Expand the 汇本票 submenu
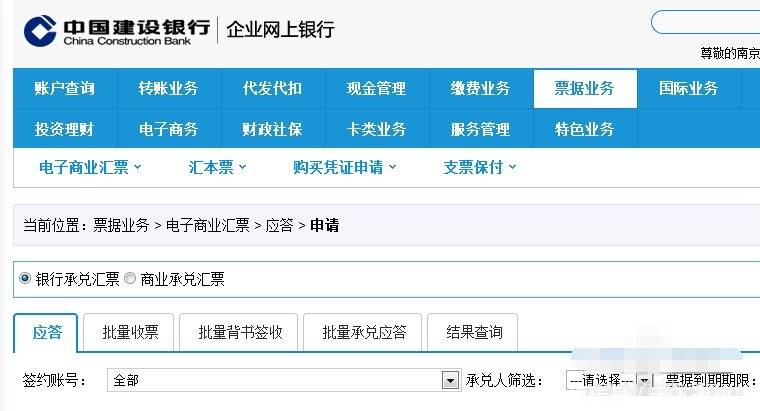 (218, 167)
